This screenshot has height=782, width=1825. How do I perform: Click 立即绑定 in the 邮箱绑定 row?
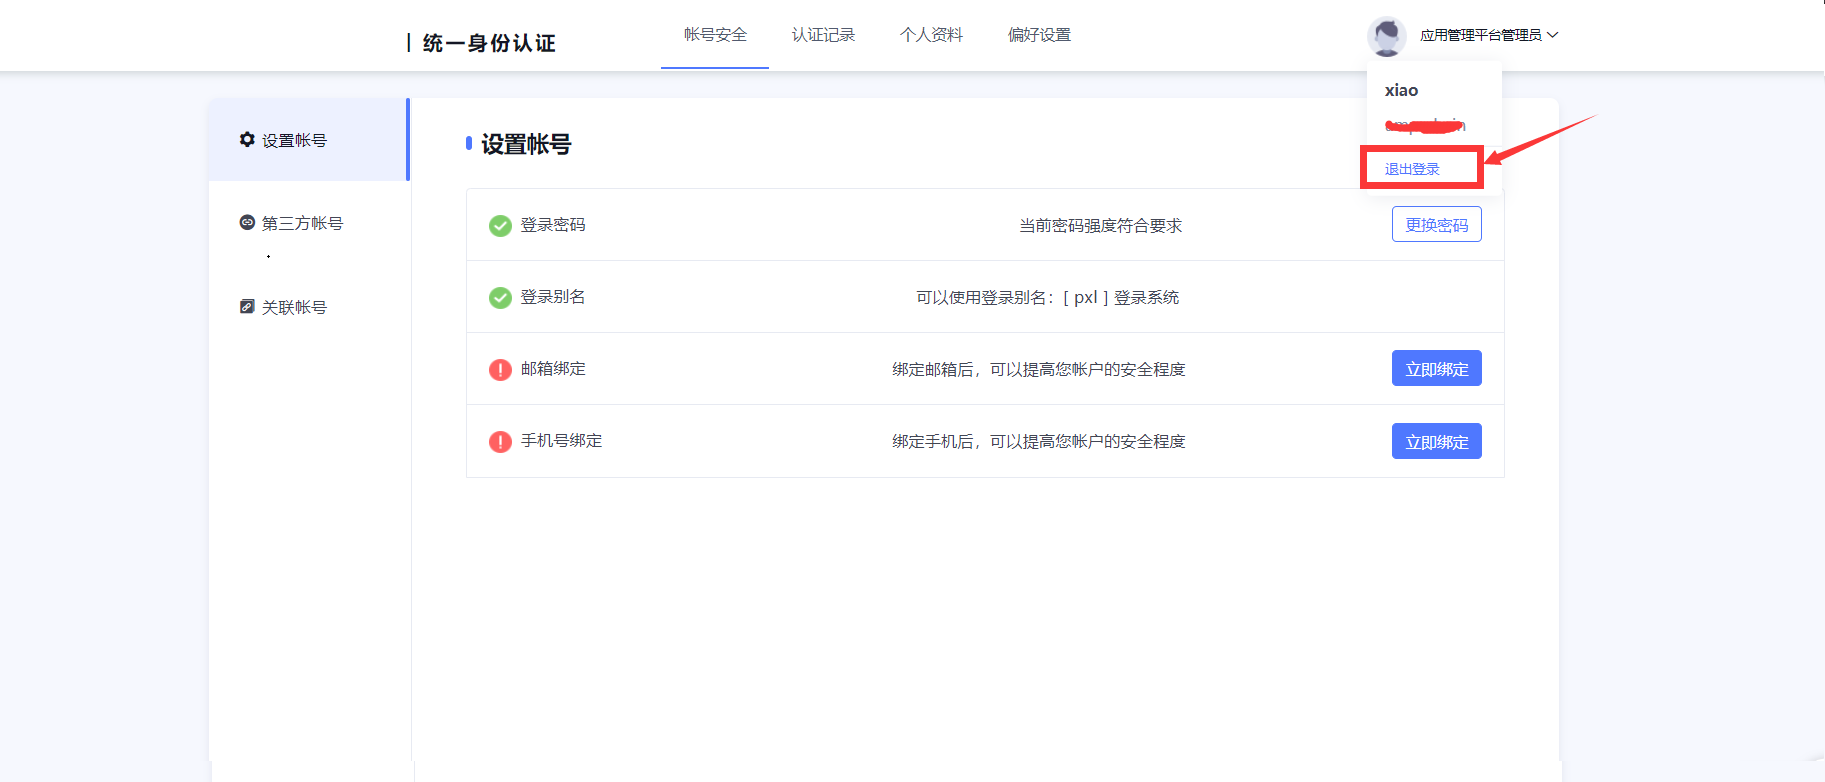click(1436, 369)
